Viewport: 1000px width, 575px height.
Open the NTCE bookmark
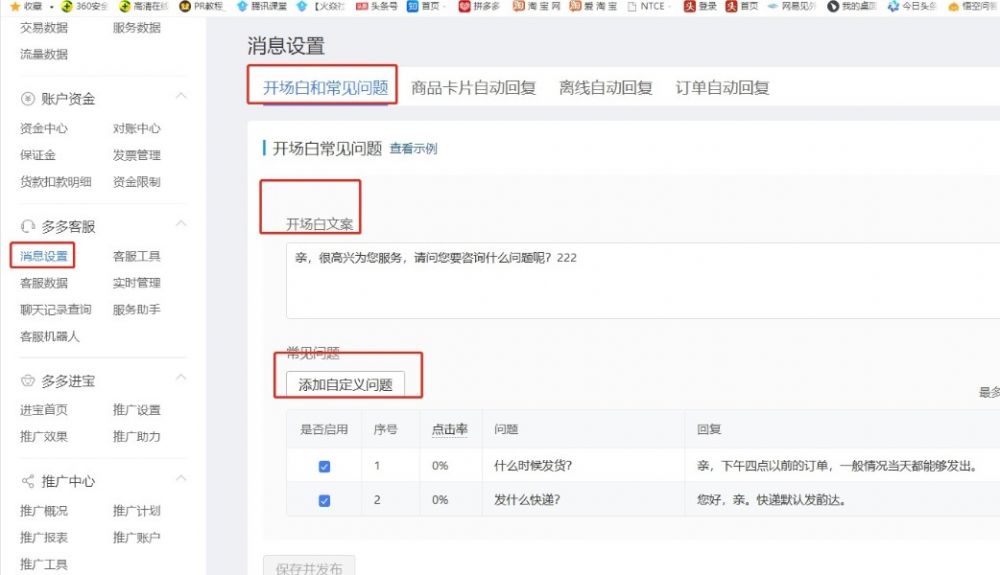click(x=646, y=6)
